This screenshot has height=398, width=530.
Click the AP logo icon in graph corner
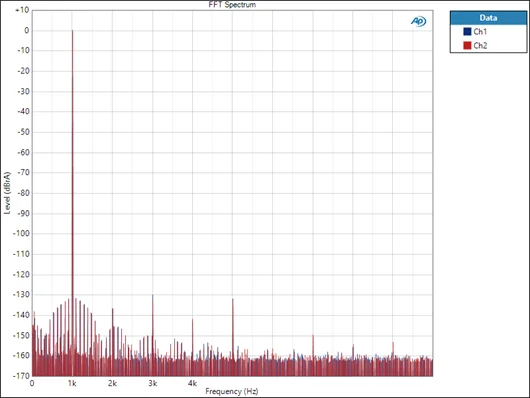click(418, 21)
